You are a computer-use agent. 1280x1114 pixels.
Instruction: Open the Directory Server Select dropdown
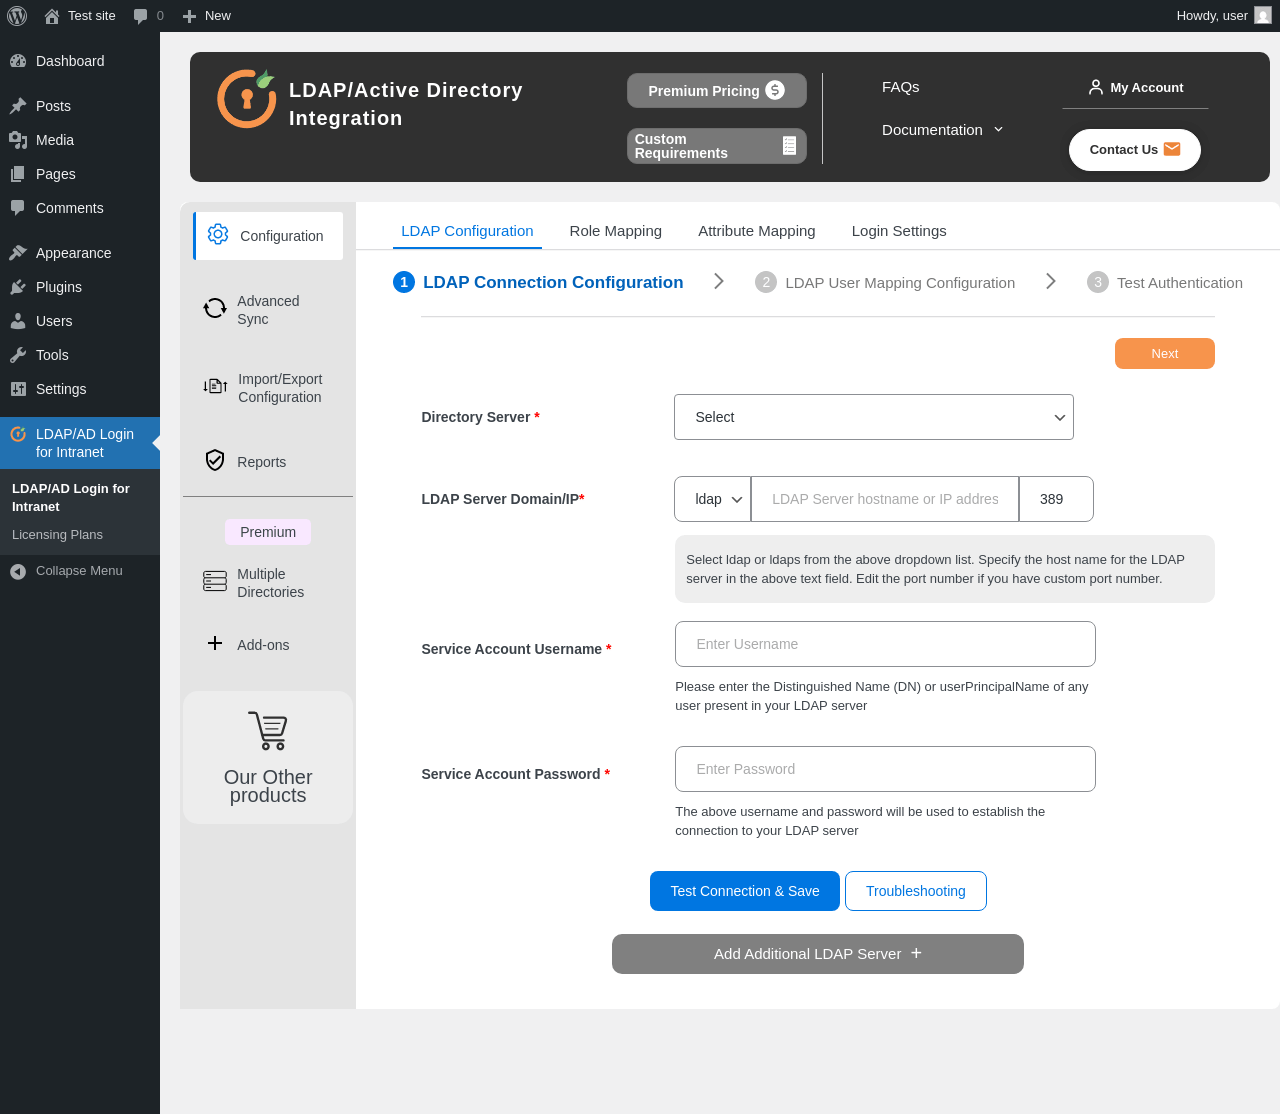874,417
